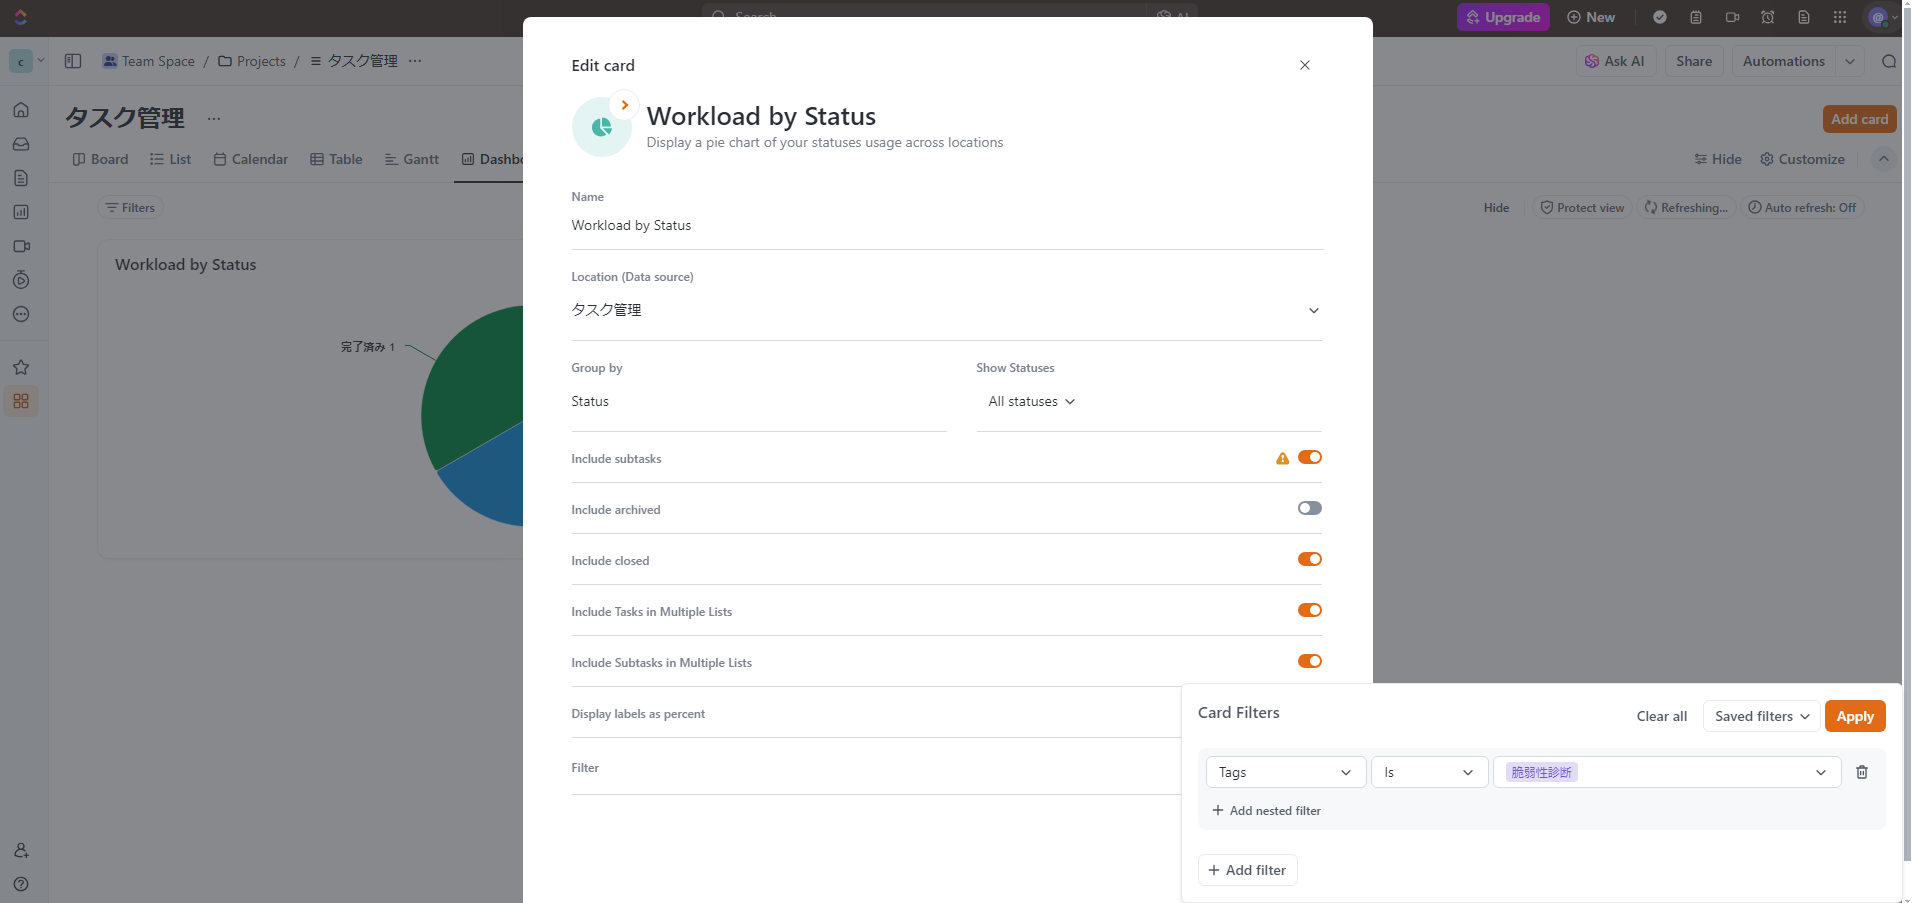Click the subtasks warning triangle icon
Viewport: 1912px width, 903px height.
click(1282, 458)
